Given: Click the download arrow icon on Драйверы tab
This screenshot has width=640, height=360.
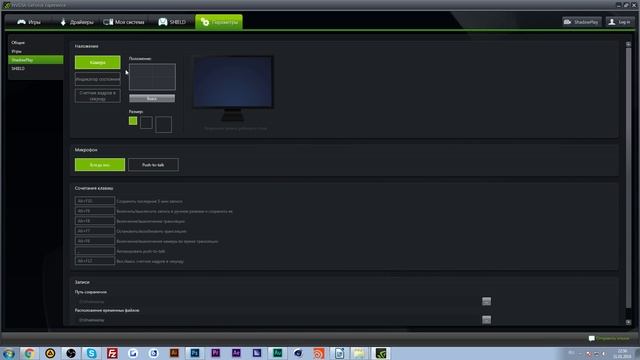Looking at the screenshot, I should pyautogui.click(x=63, y=22).
